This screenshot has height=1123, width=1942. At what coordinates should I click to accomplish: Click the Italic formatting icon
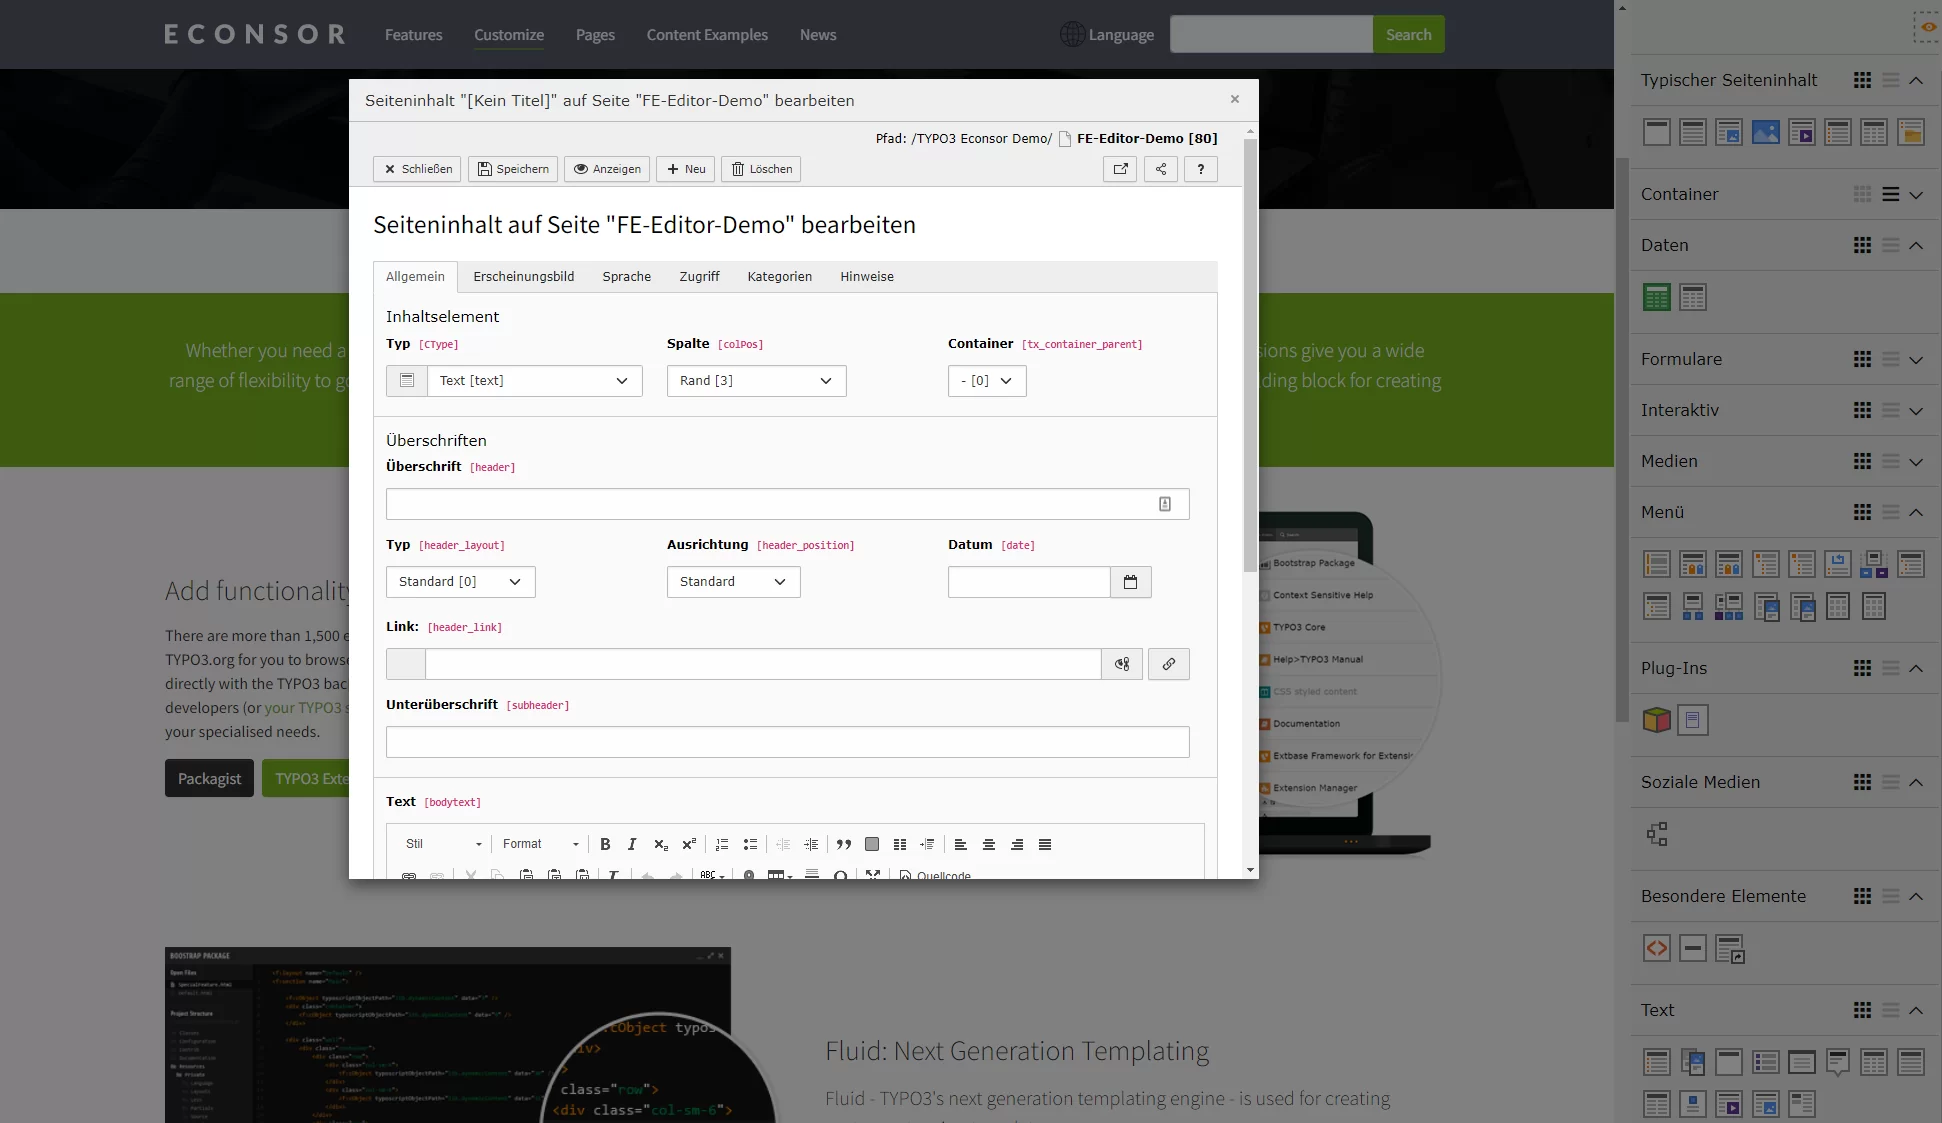631,844
